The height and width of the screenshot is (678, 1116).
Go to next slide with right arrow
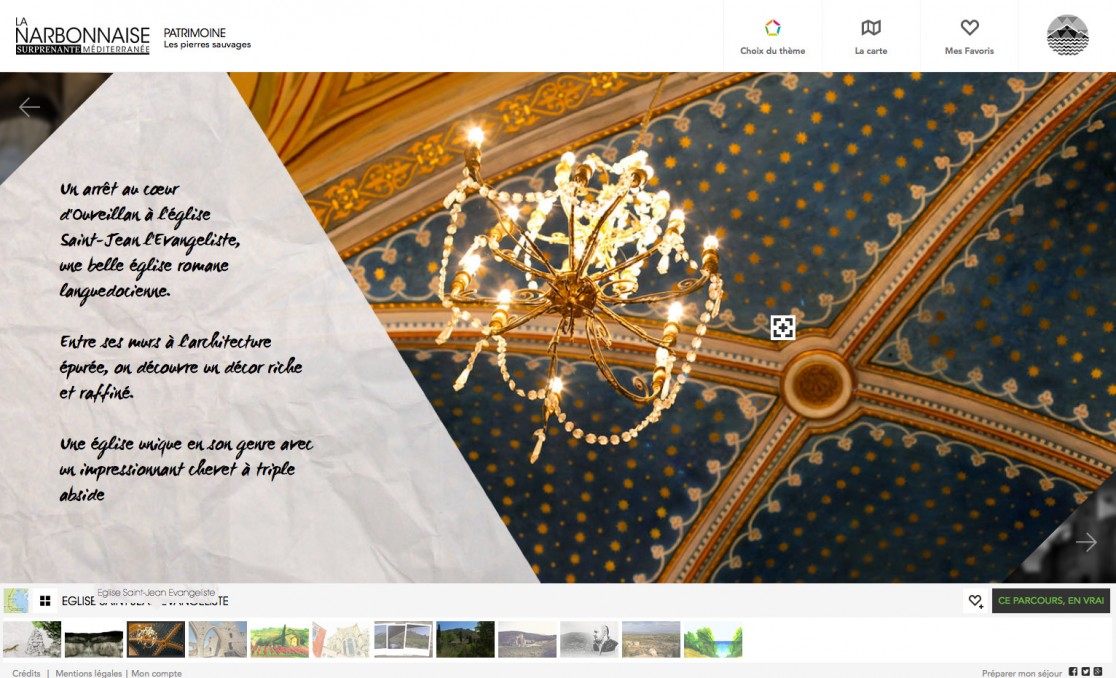coord(1086,542)
